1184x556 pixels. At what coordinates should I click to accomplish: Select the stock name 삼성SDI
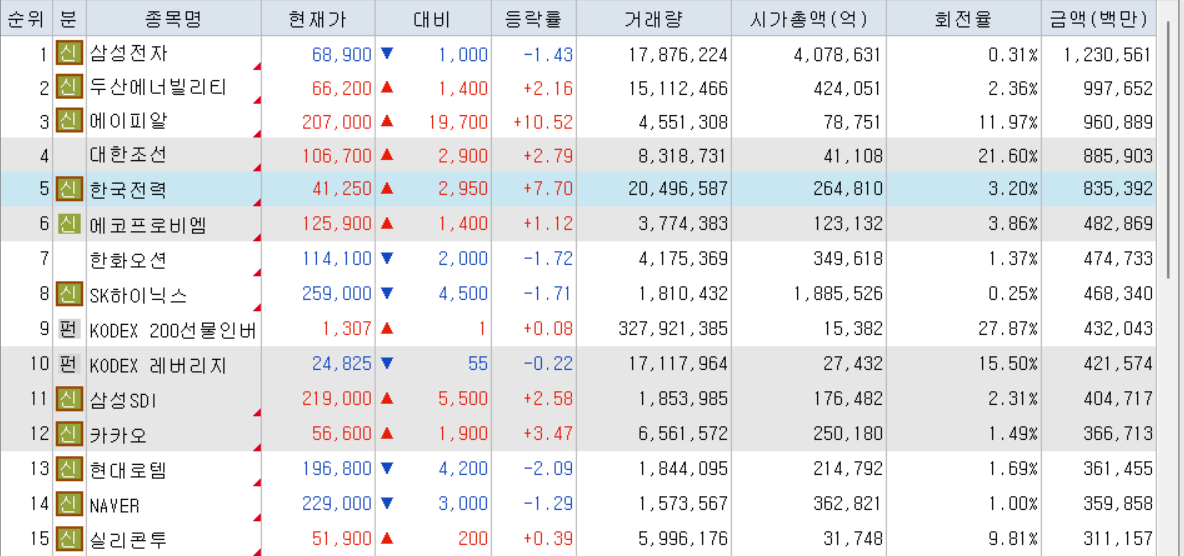(123, 399)
